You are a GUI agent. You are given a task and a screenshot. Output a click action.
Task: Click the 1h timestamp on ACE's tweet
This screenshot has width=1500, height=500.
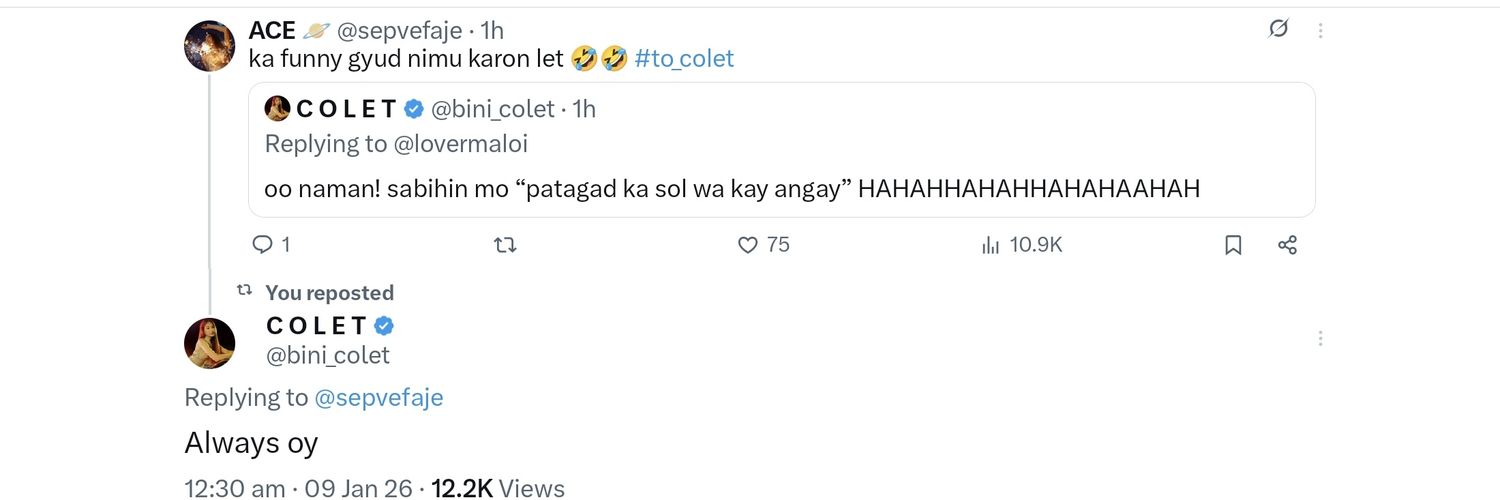(x=492, y=30)
